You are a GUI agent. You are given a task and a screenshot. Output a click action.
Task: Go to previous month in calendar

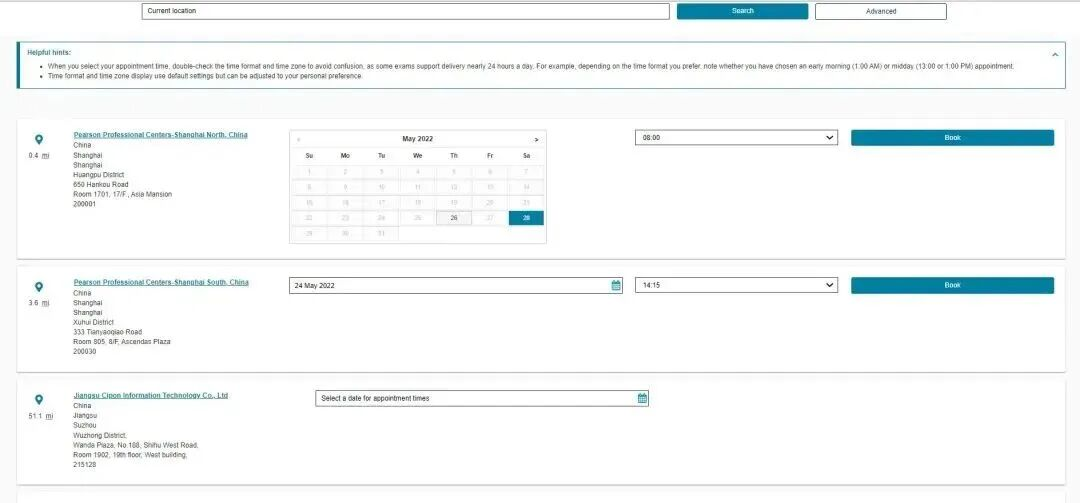299,139
